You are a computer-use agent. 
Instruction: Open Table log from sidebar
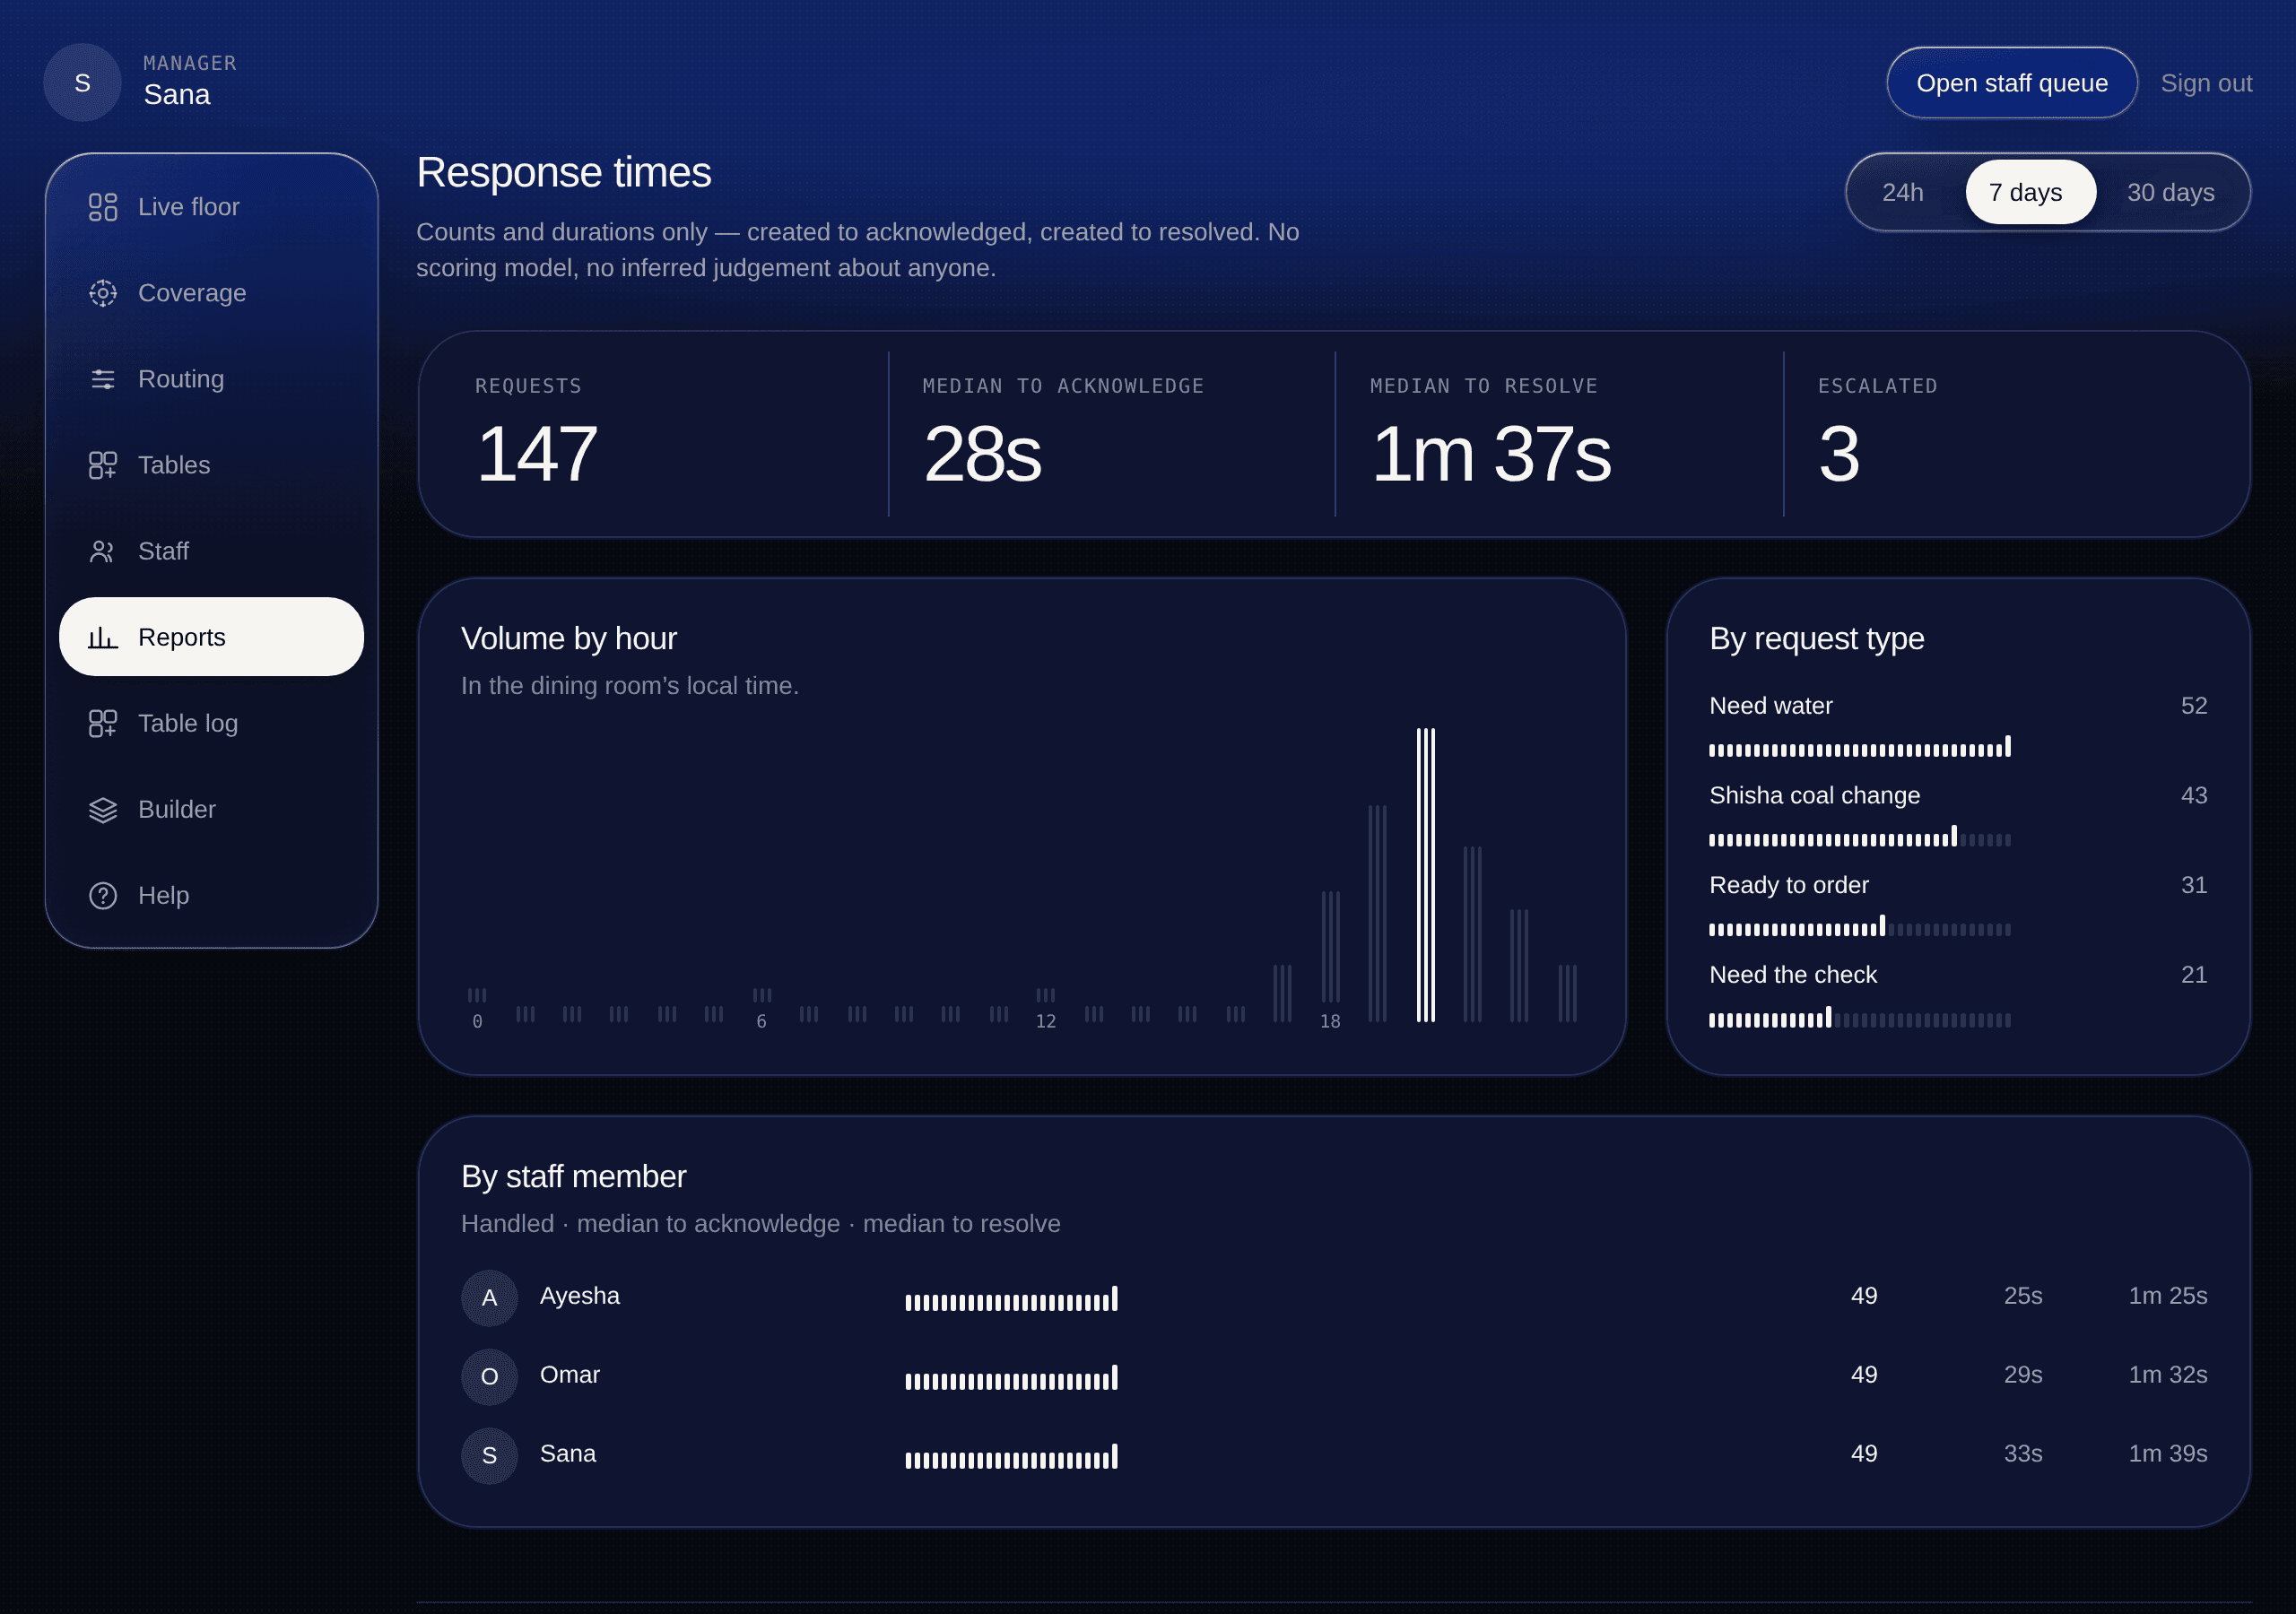(211, 723)
